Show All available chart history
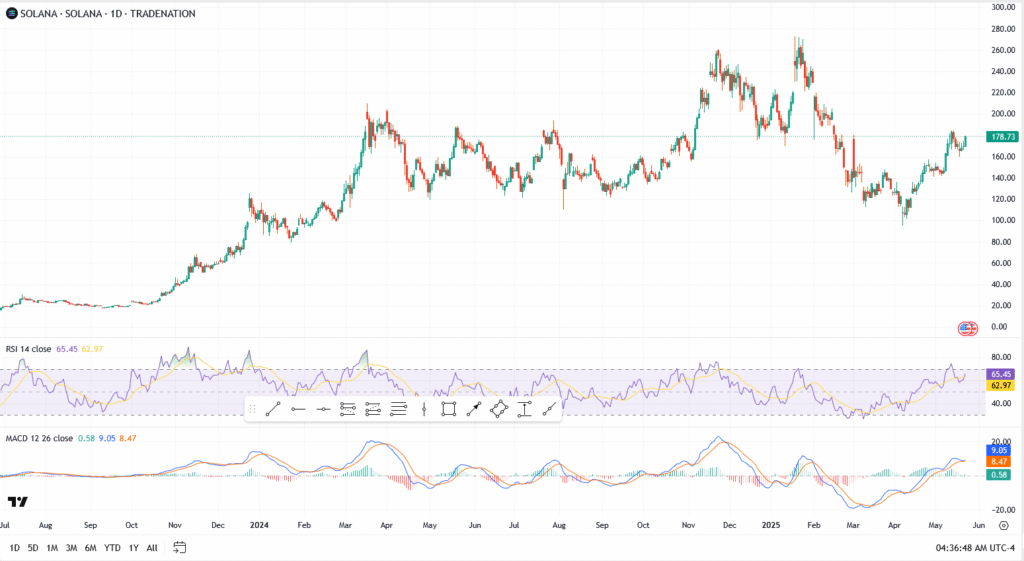This screenshot has width=1024, height=561. click(x=152, y=547)
